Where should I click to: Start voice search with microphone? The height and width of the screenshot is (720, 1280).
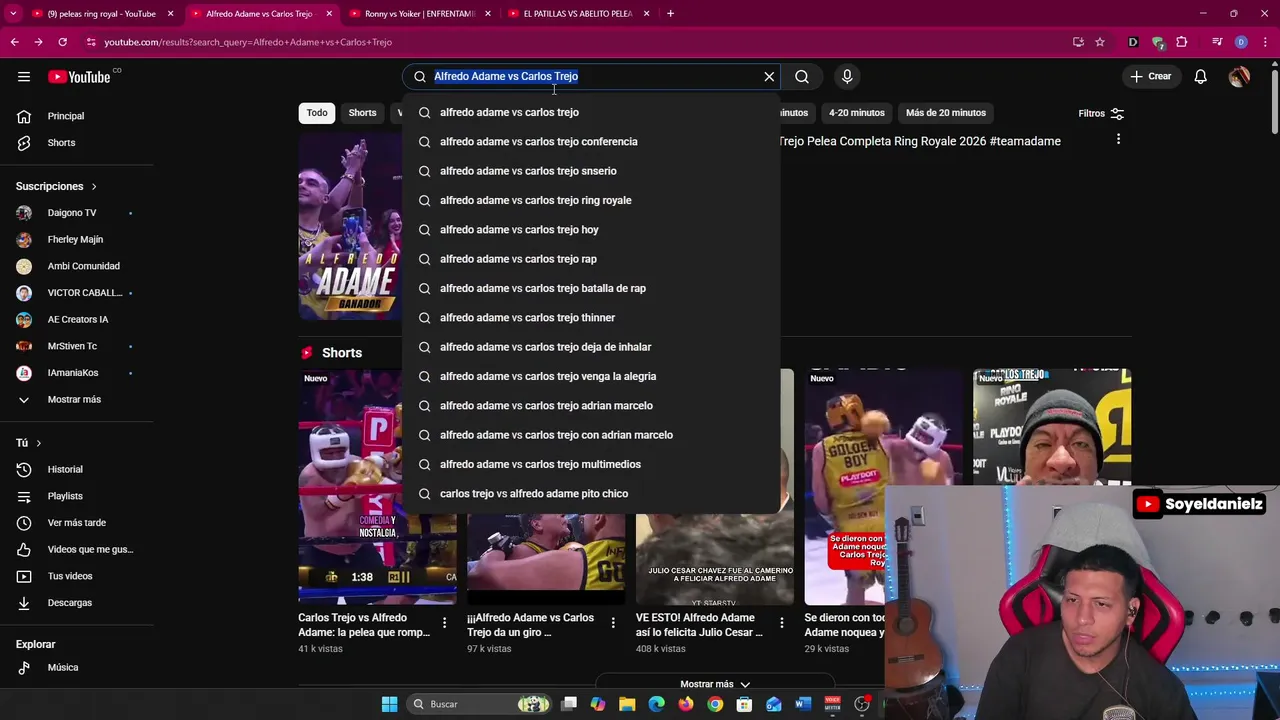[x=847, y=76]
